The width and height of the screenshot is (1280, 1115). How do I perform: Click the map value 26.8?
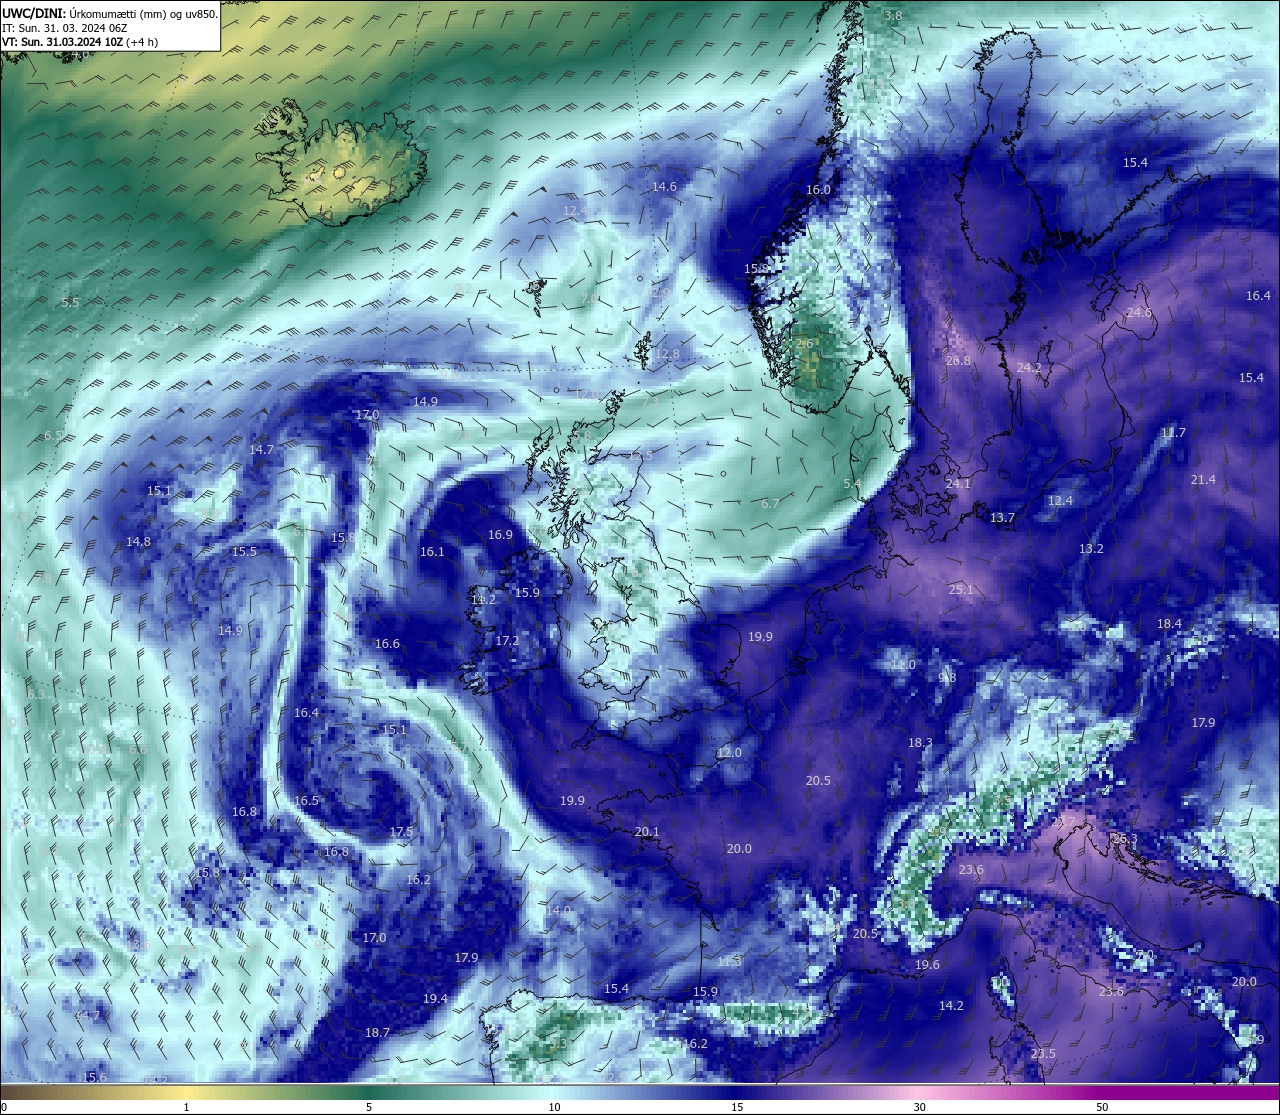pos(958,360)
